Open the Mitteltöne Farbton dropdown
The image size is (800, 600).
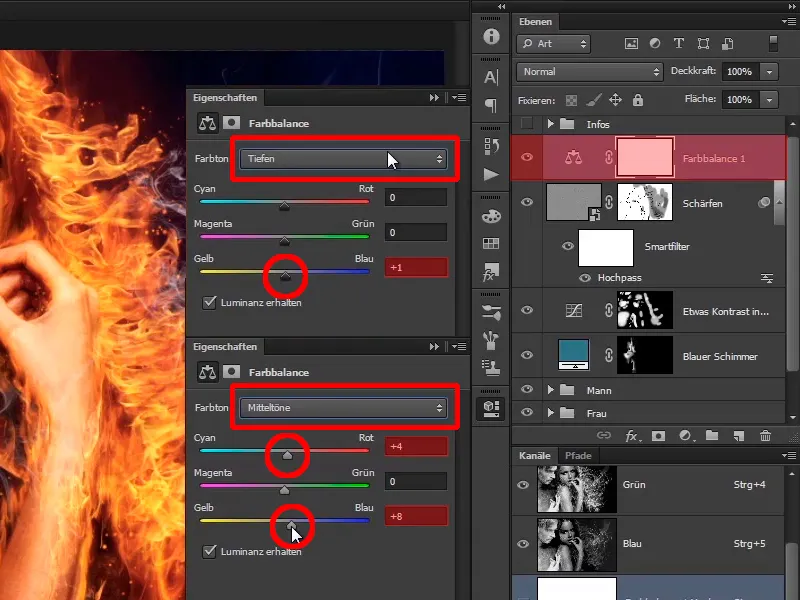(343, 408)
